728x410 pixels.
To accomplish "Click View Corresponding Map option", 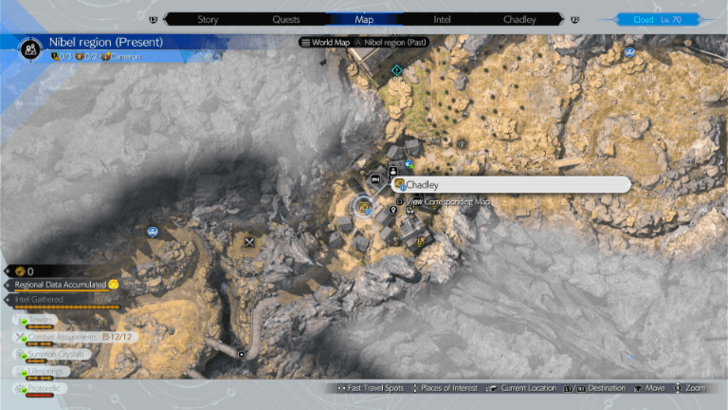I will (448, 202).
